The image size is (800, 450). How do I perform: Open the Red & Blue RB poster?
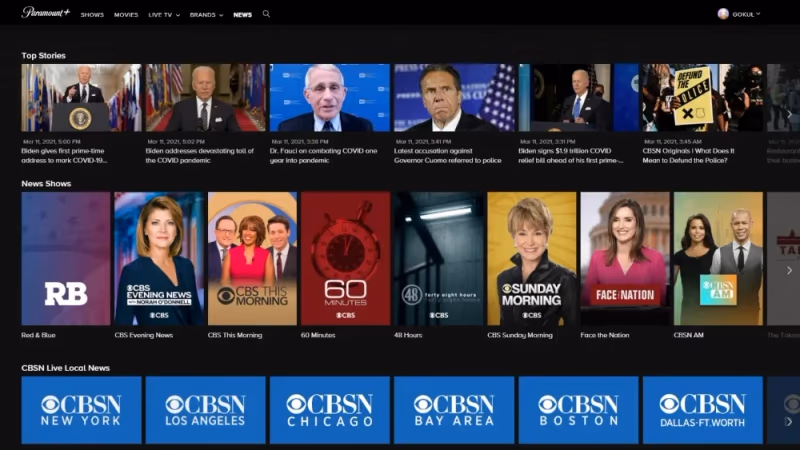click(66, 258)
